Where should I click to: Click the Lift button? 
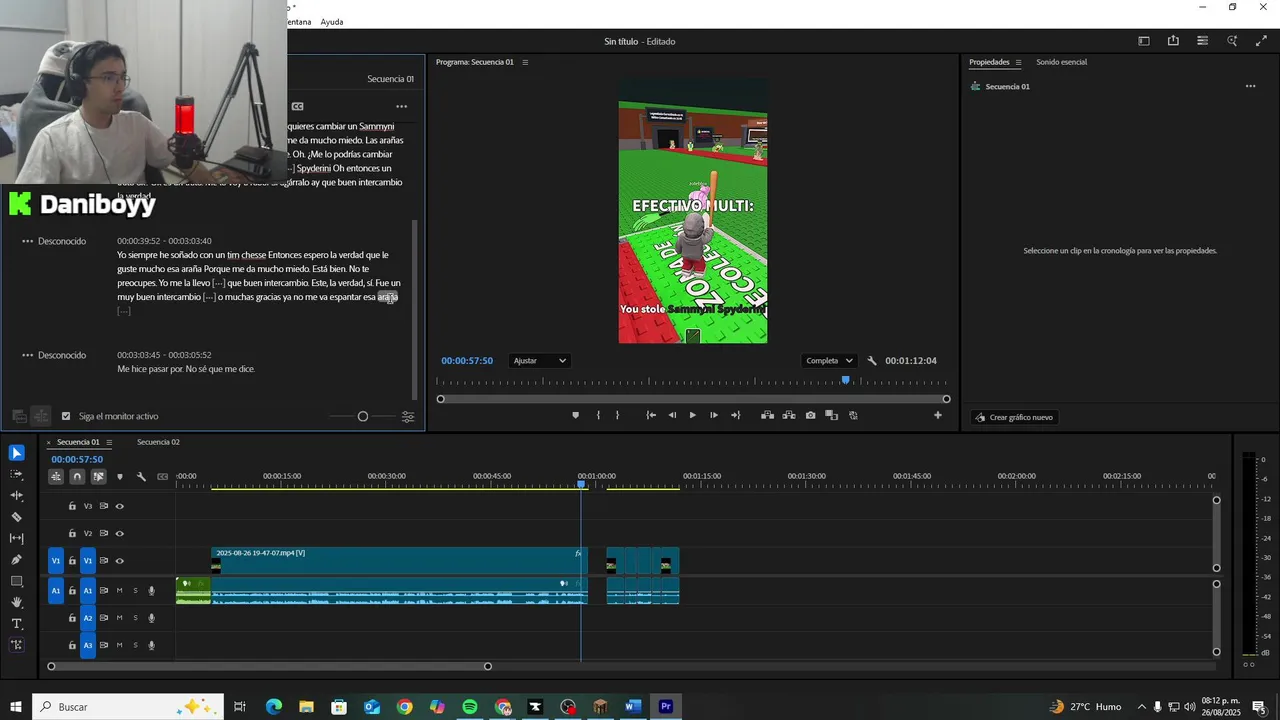point(767,415)
